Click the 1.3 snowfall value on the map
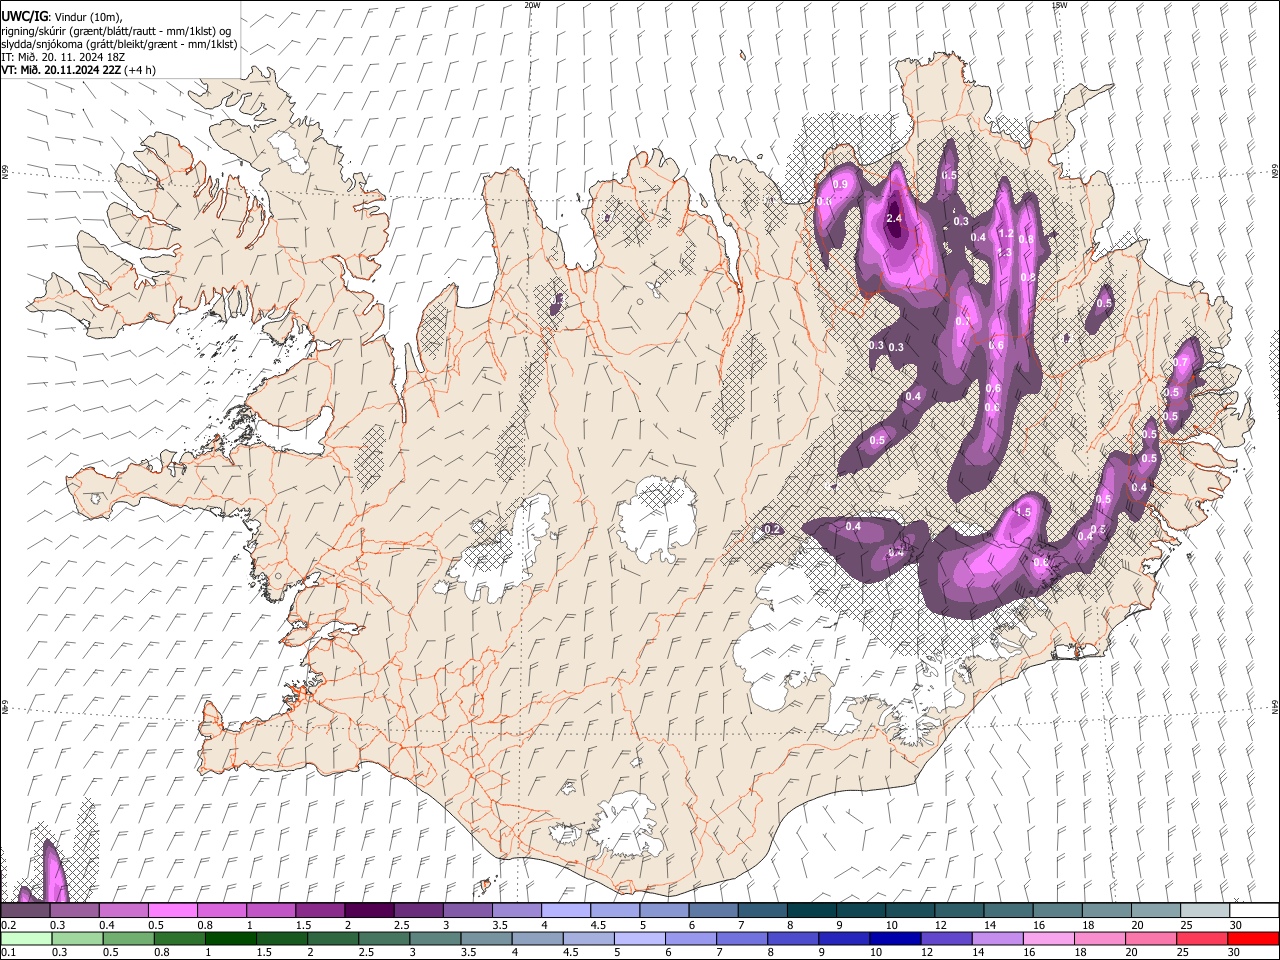 pyautogui.click(x=1004, y=253)
